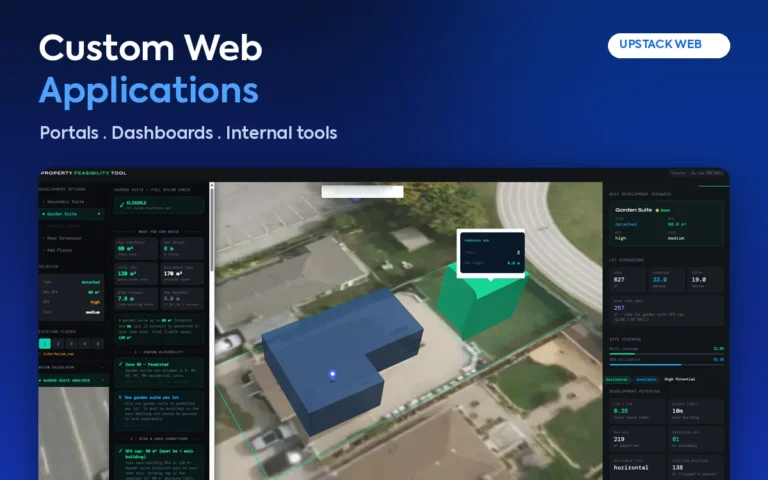Click the horizontal tag pill
This screenshot has height=480, width=768.
click(x=617, y=380)
